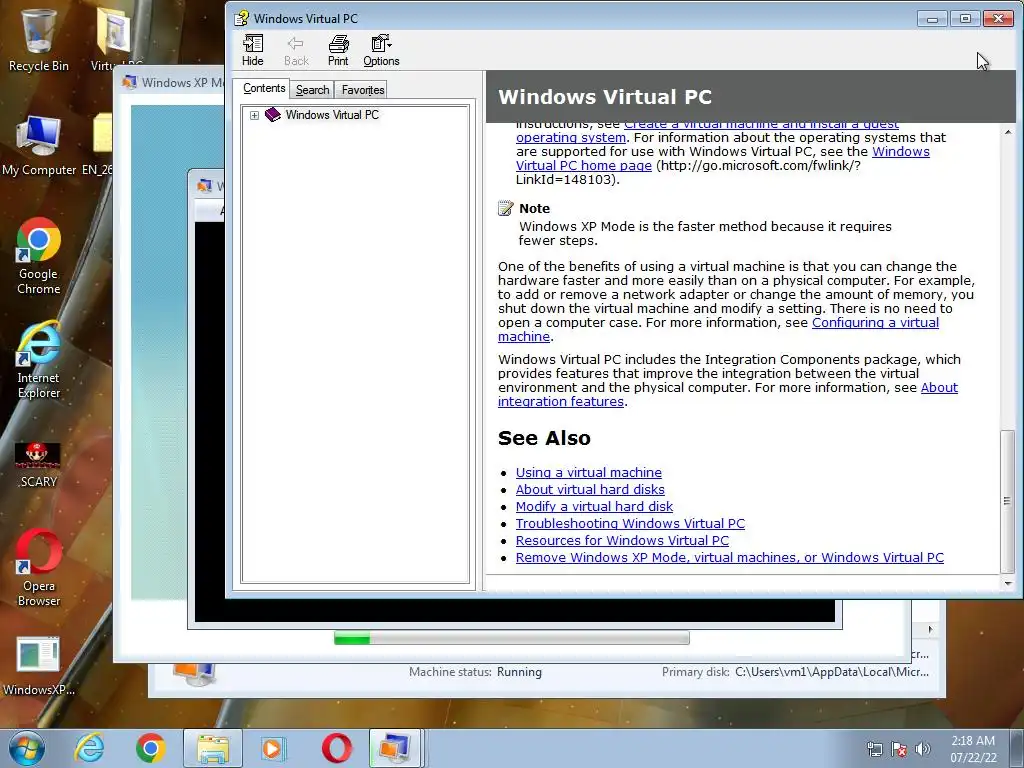
Task: Click the help pane scroll up arrow
Action: [x=1008, y=133]
